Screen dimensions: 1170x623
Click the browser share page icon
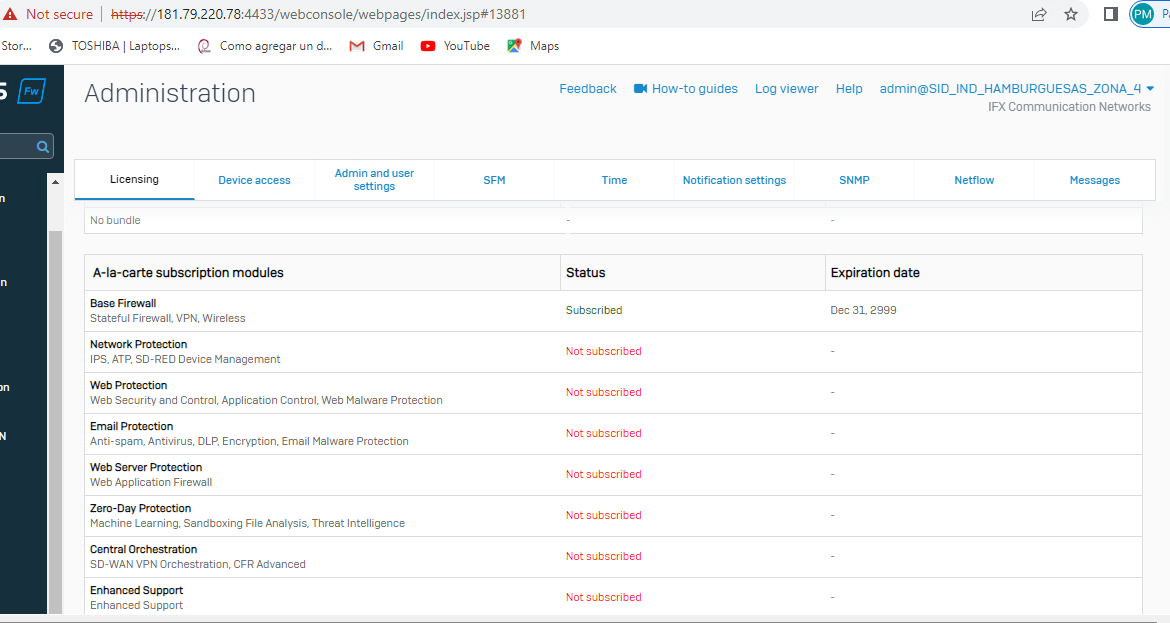click(1039, 14)
